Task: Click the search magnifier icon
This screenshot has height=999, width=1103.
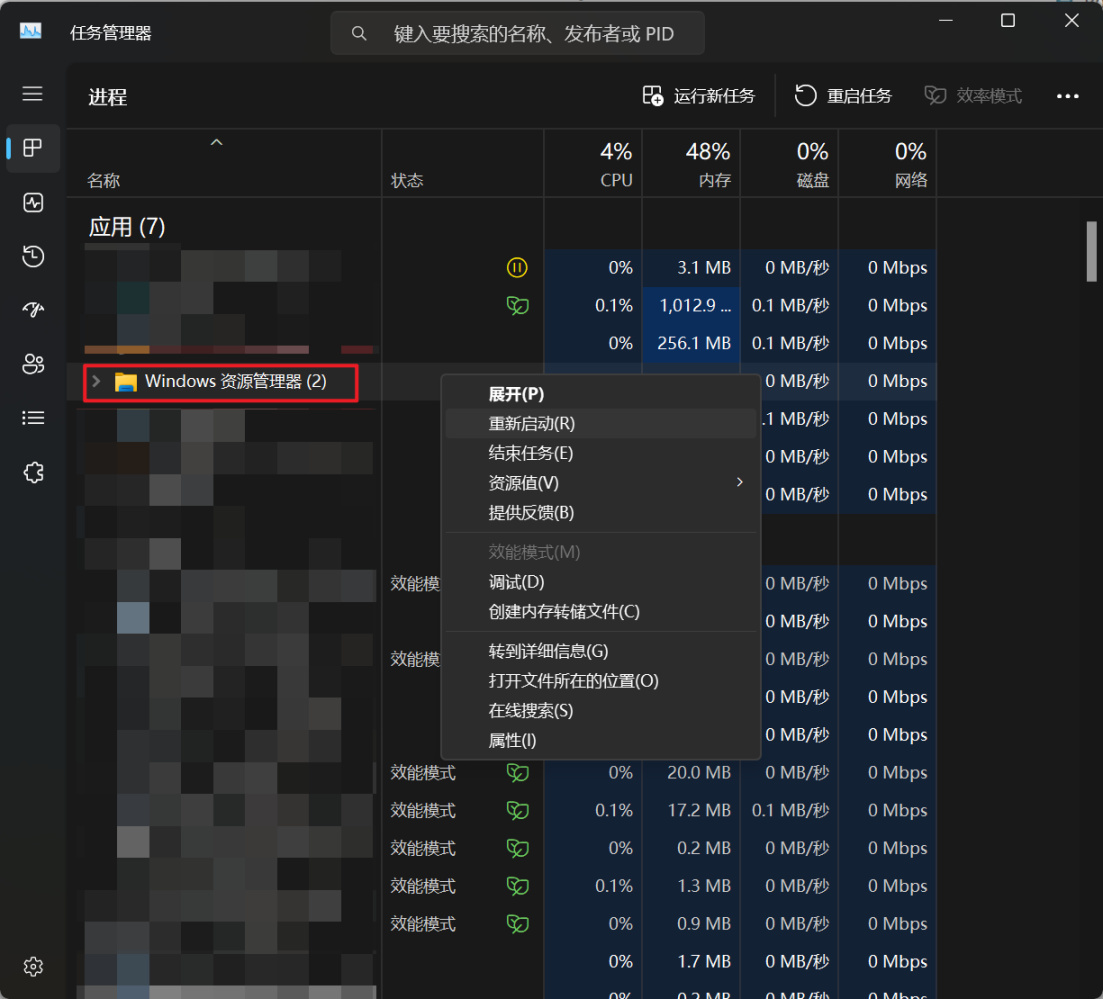Action: coord(359,33)
